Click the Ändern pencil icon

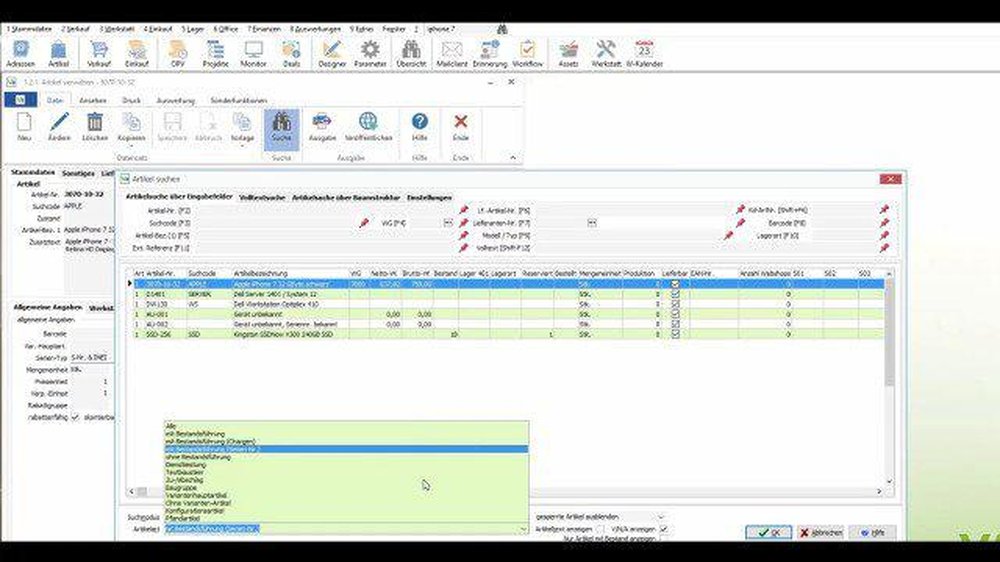[x=59, y=126]
